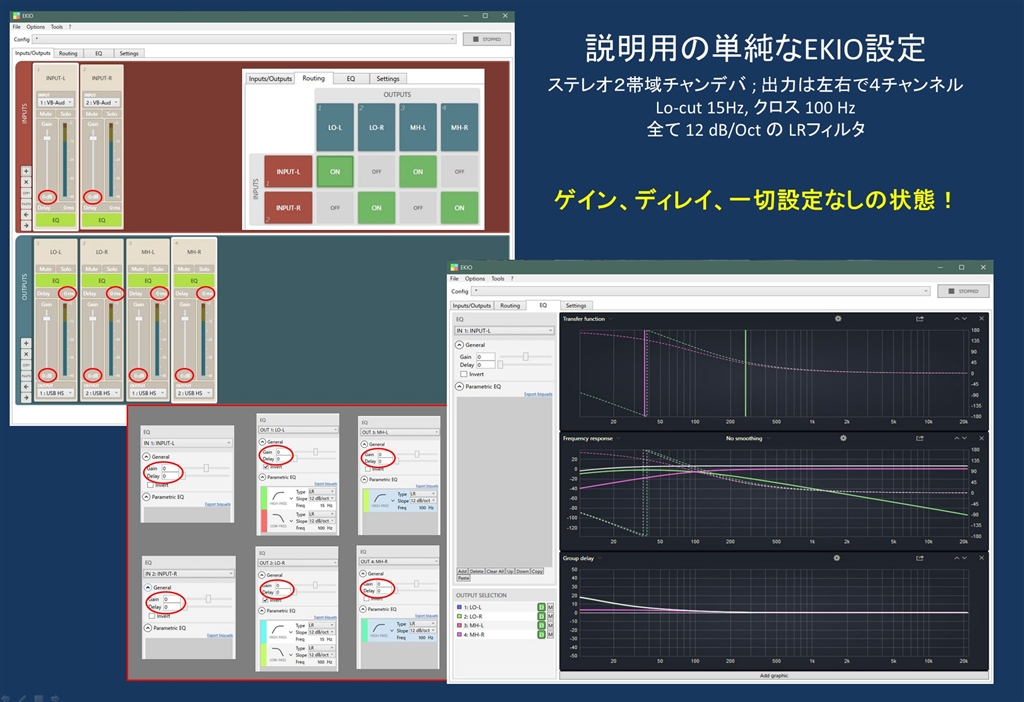Remove input with X icon in INPUTS
Viewport: 1024px width, 702px height.
tap(26, 182)
